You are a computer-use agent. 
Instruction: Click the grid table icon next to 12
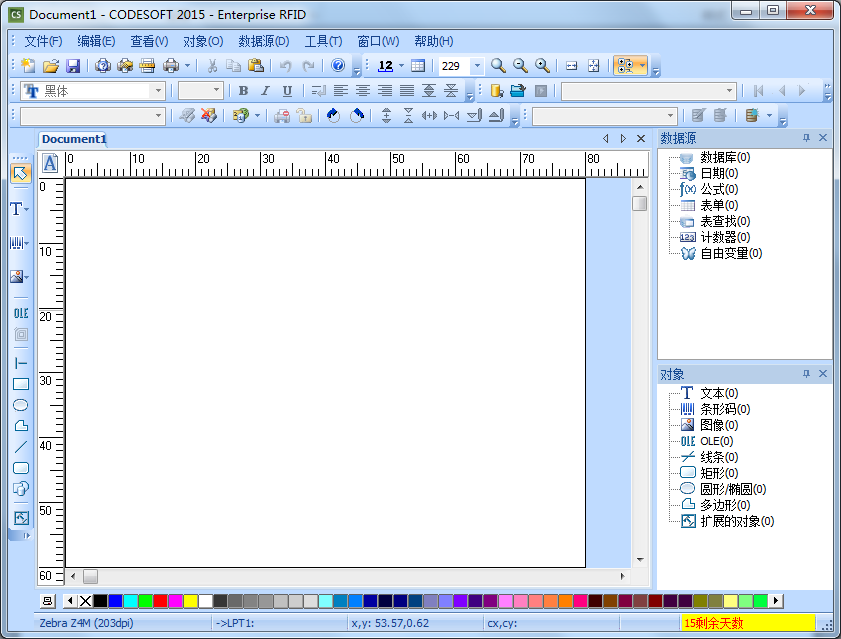418,65
